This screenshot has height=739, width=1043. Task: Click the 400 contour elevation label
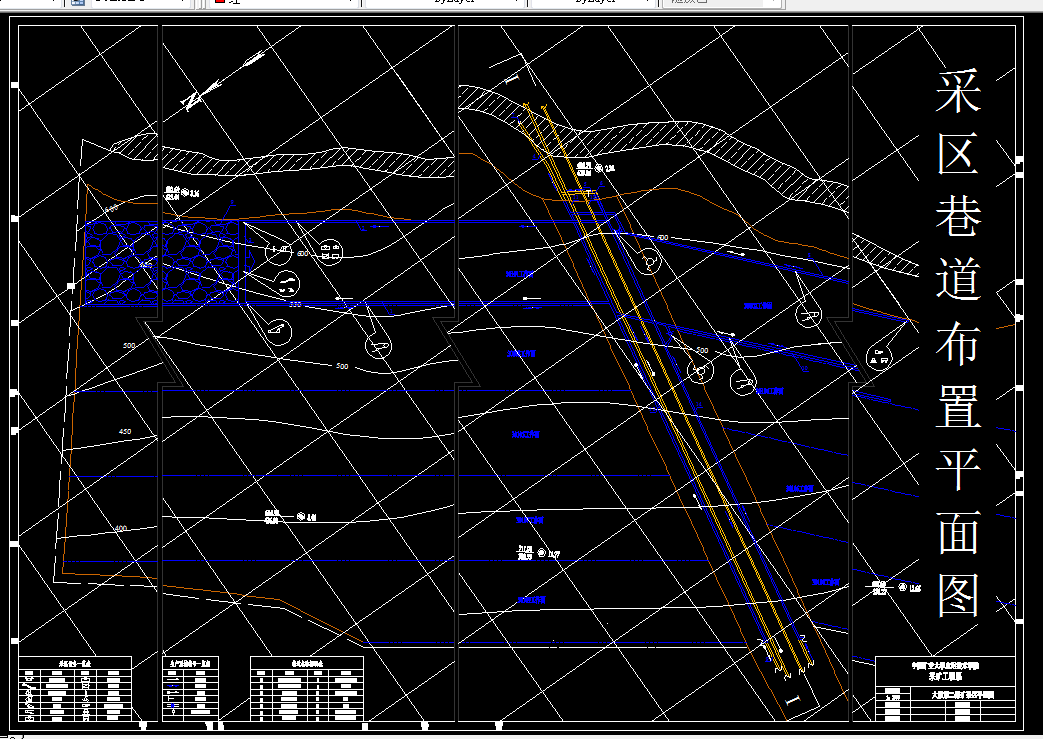tap(120, 528)
